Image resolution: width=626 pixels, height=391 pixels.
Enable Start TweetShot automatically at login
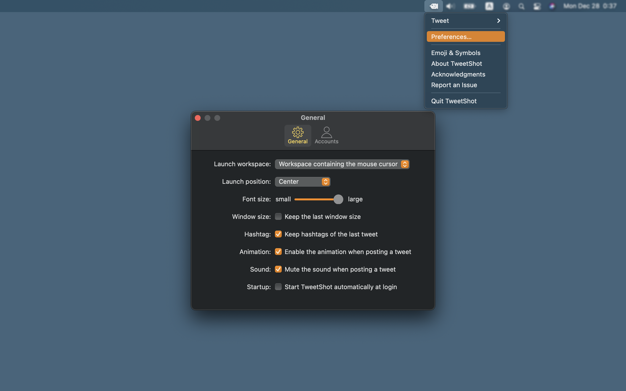tap(278, 287)
